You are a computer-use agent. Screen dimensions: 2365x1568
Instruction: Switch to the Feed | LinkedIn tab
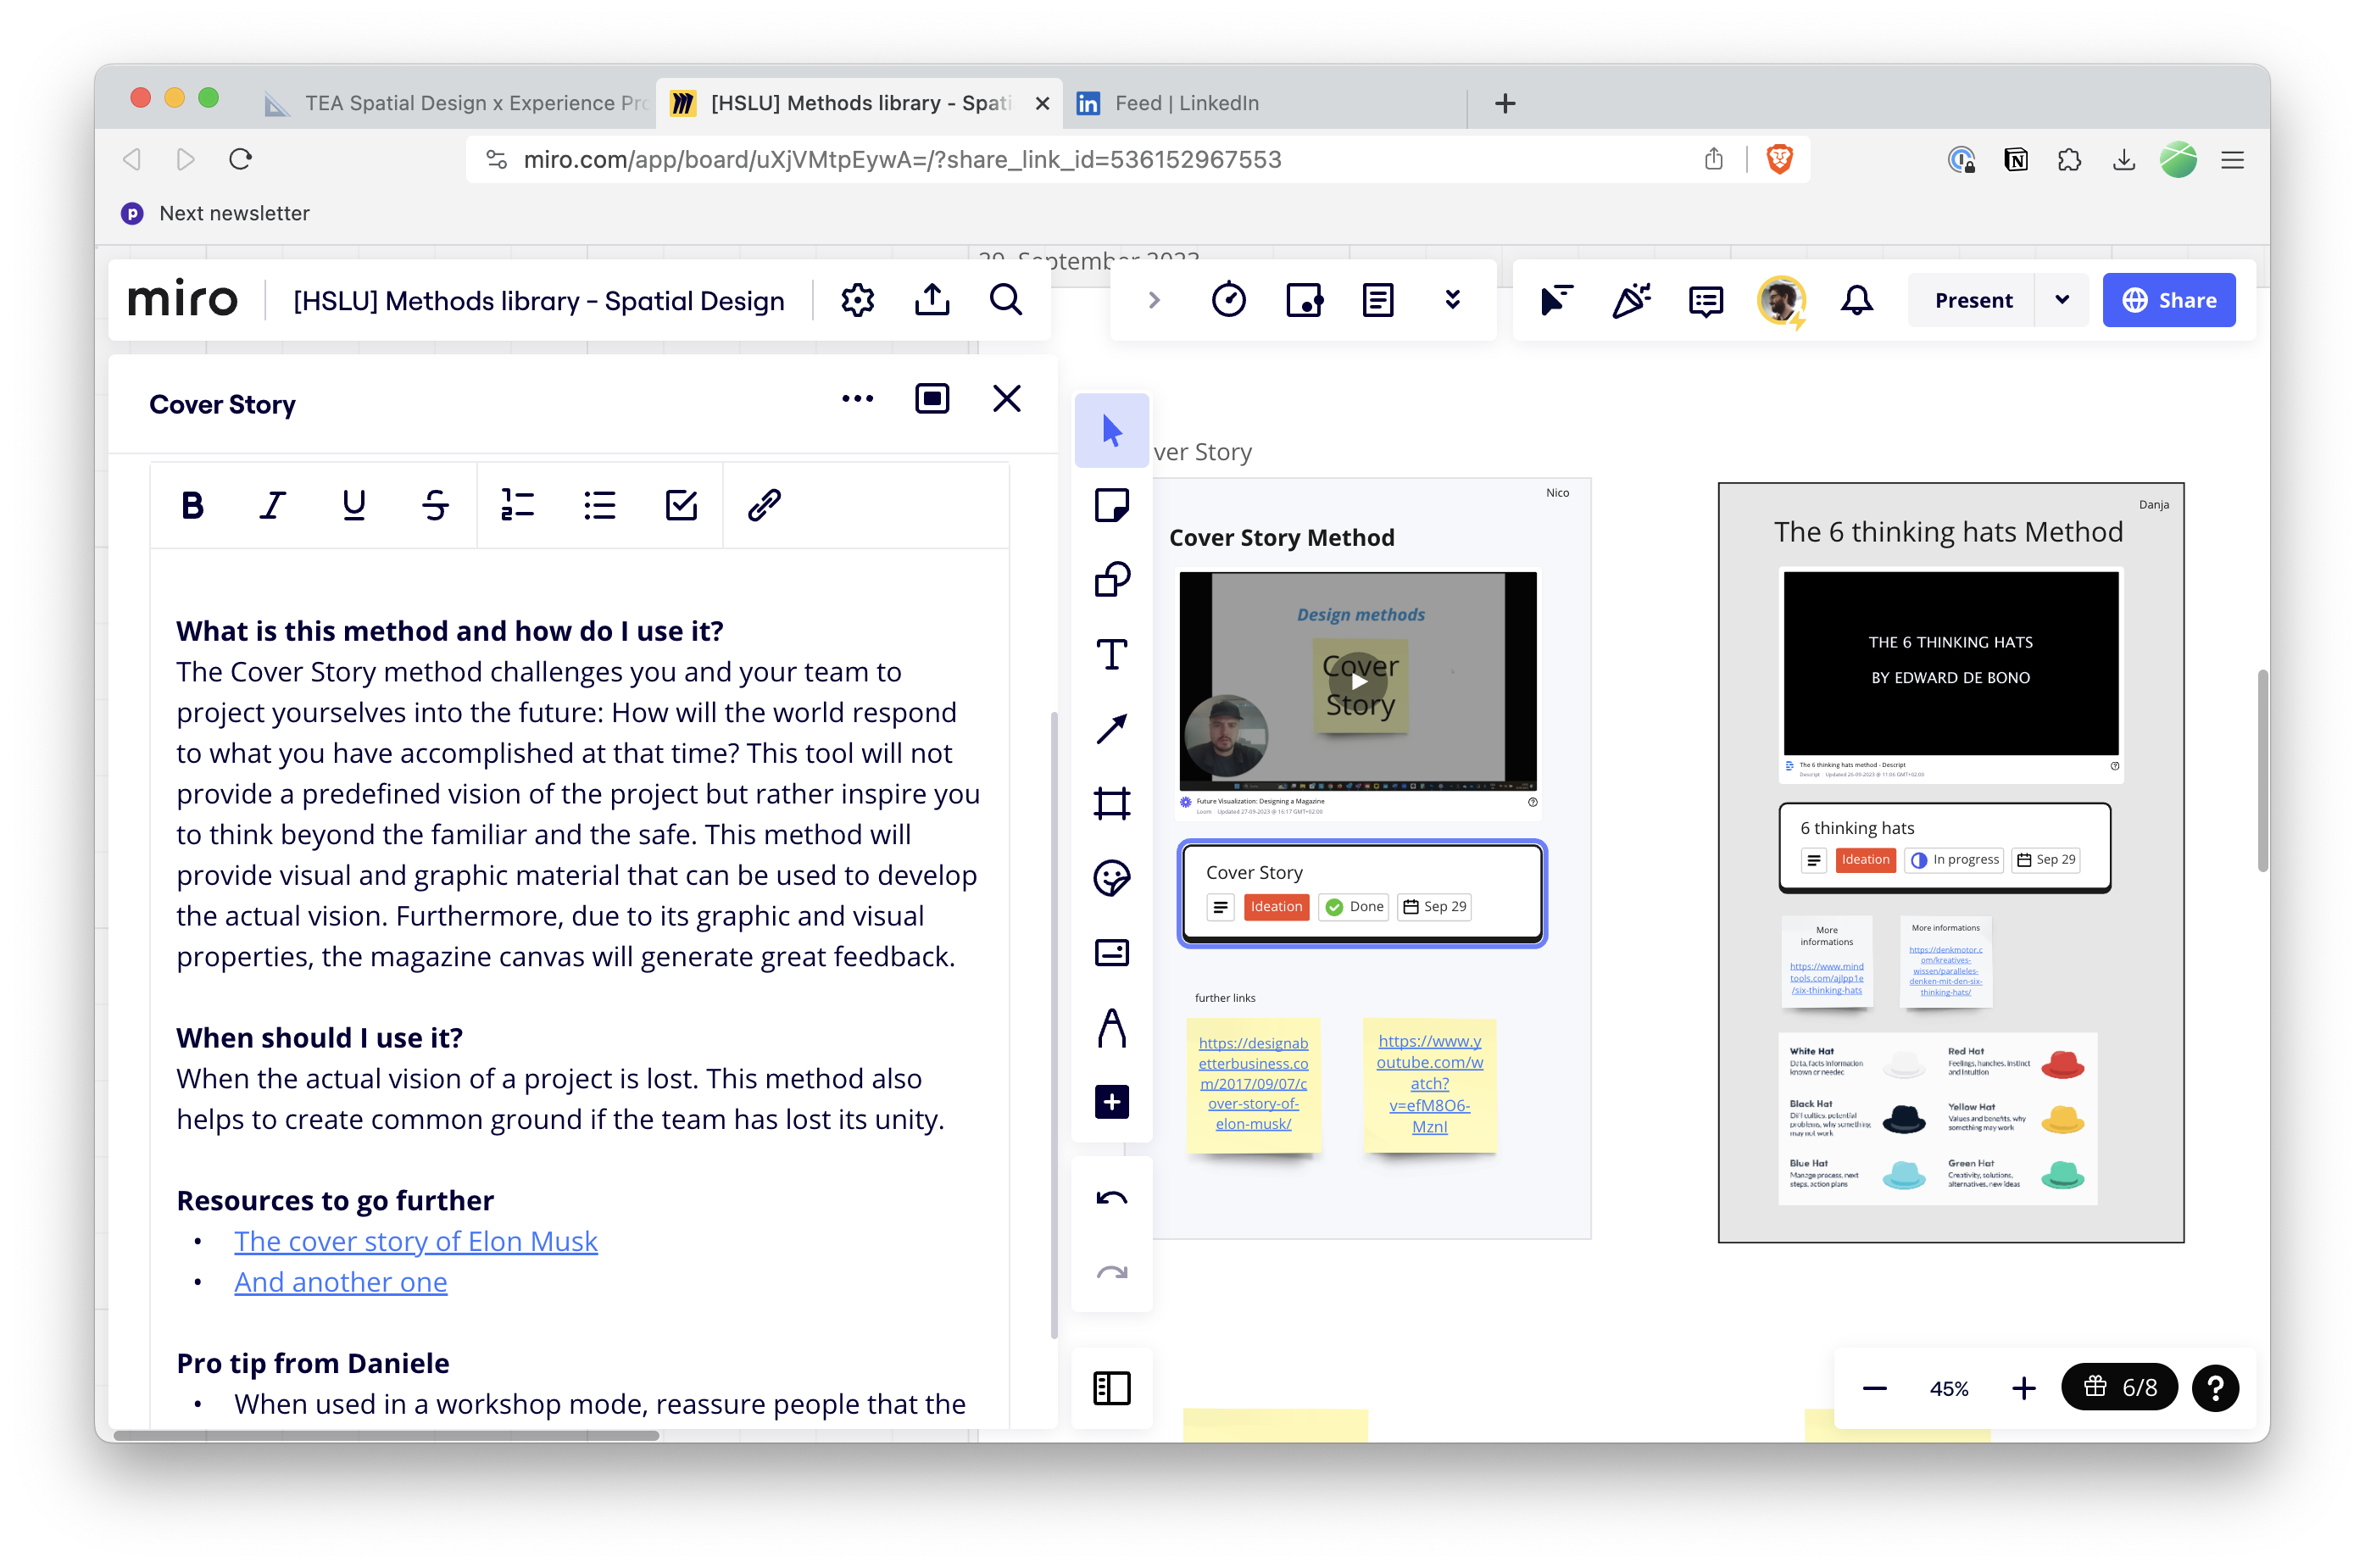pos(1185,103)
